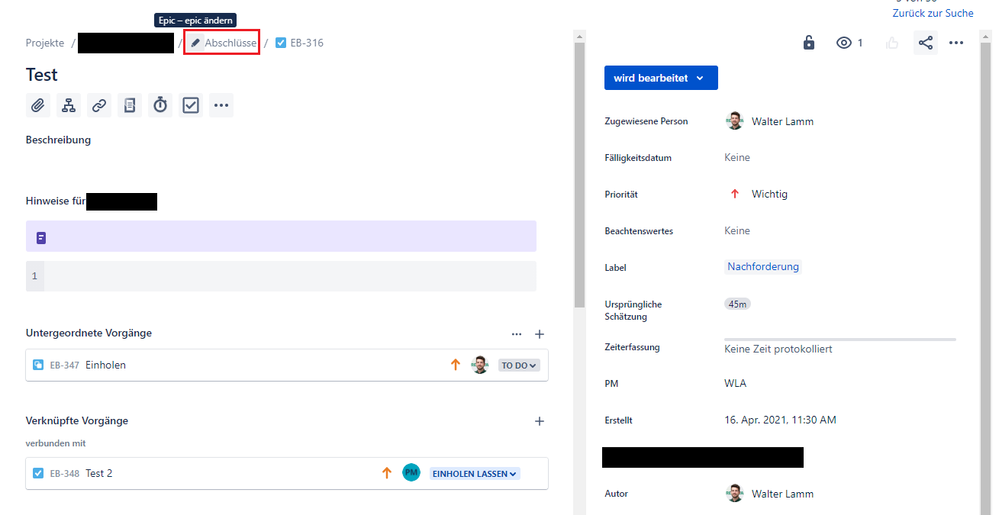Click the assignee Walter Lamm field

770,121
